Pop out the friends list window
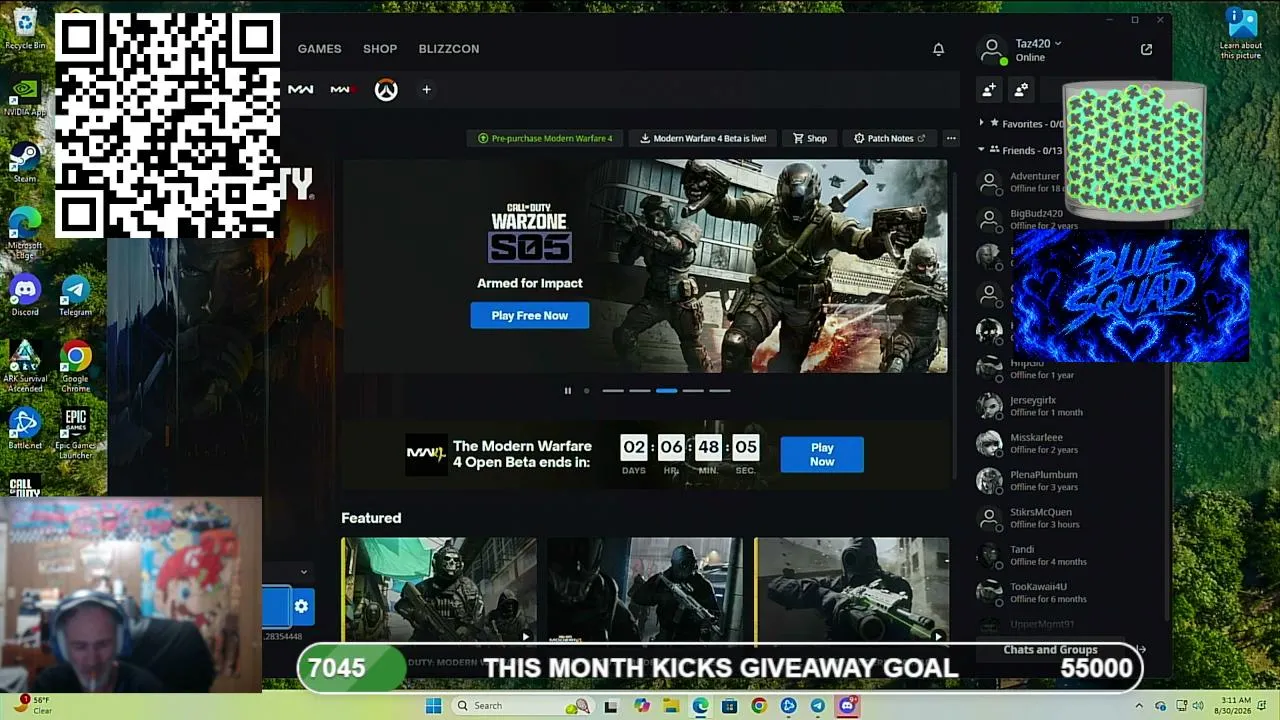Viewport: 1280px width, 720px height. coord(1146,49)
